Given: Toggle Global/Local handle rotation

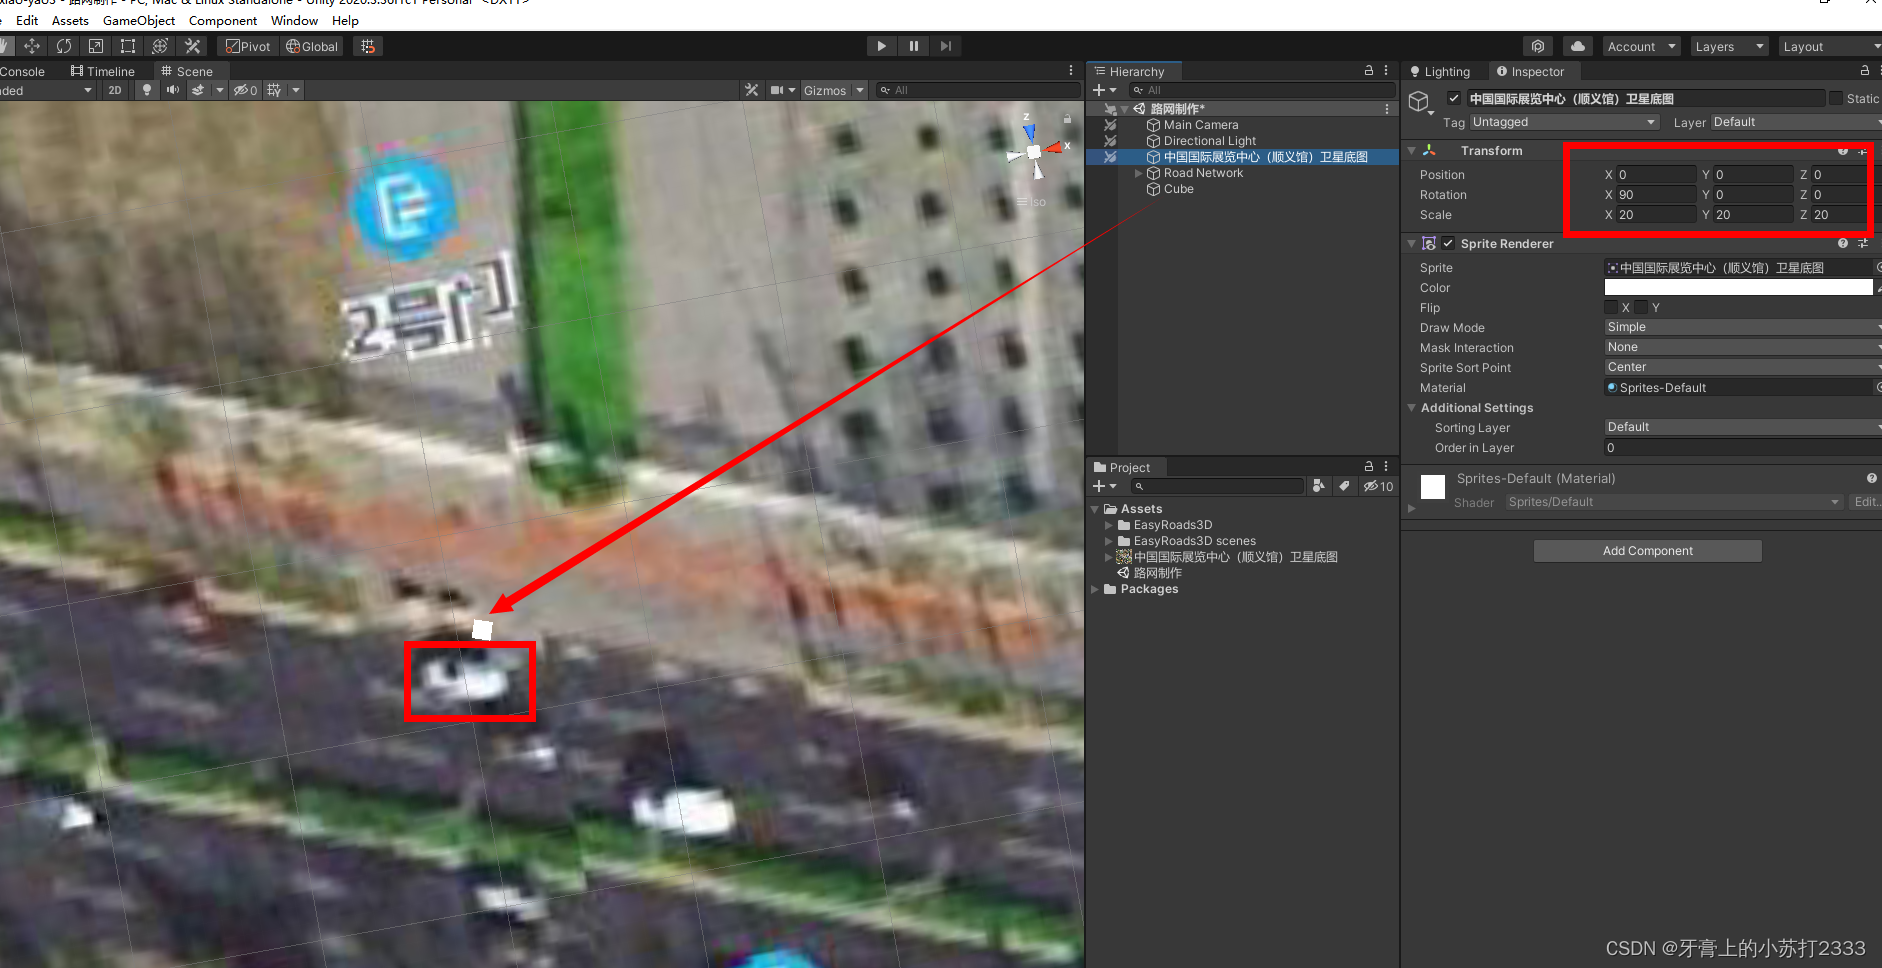Looking at the screenshot, I should [312, 46].
